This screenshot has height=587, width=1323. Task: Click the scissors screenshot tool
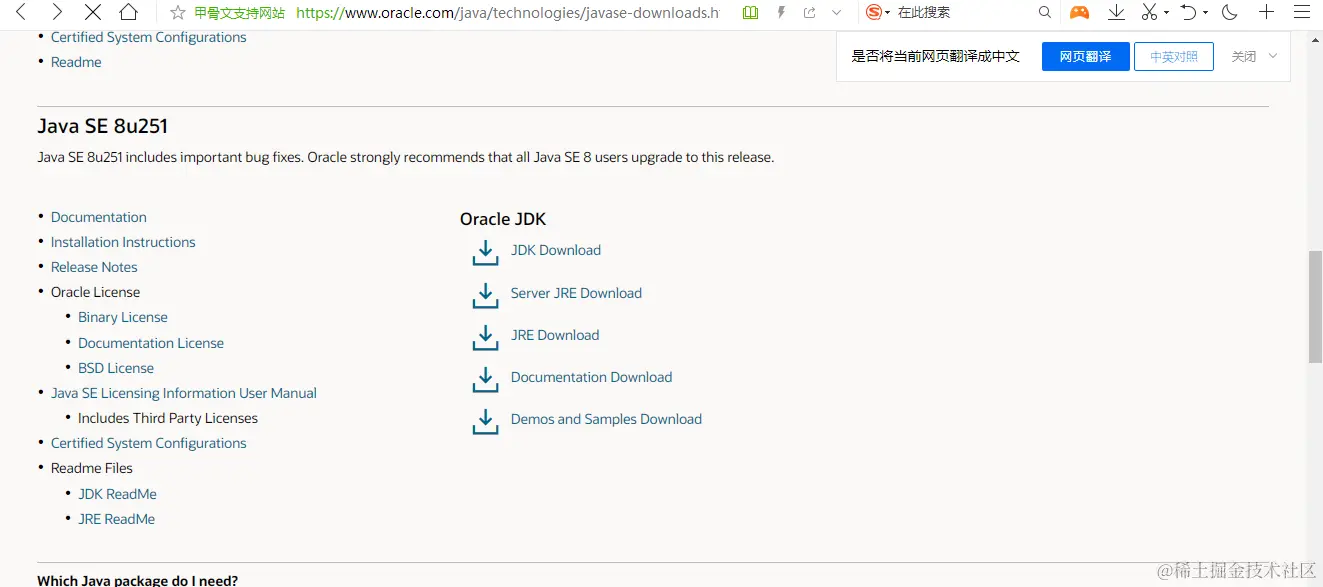tap(1150, 12)
